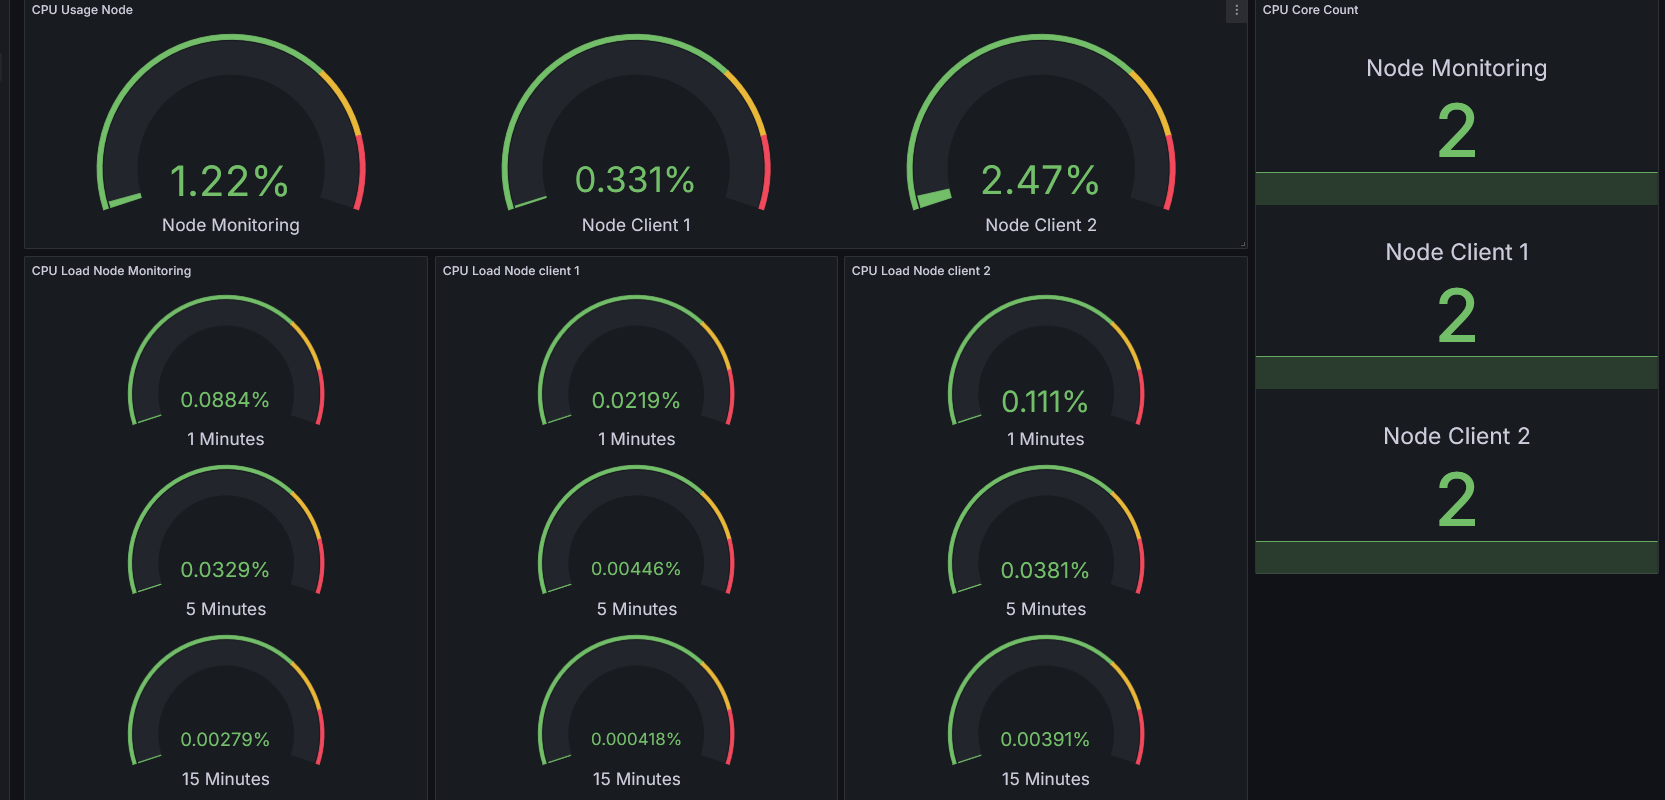1665x800 pixels.
Task: Click the 0.00279% 15 Minutes gauge
Action: [225, 740]
